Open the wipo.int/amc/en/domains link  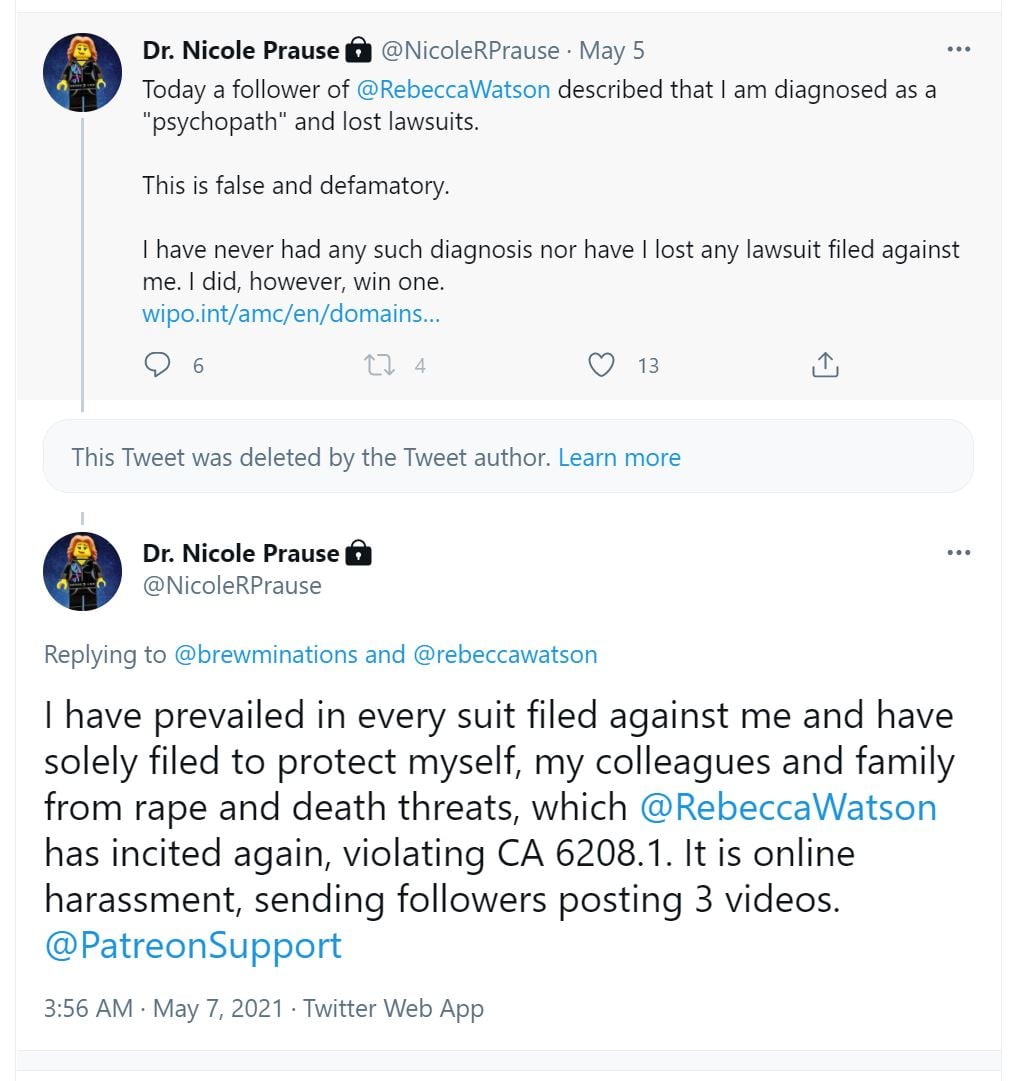click(x=291, y=314)
